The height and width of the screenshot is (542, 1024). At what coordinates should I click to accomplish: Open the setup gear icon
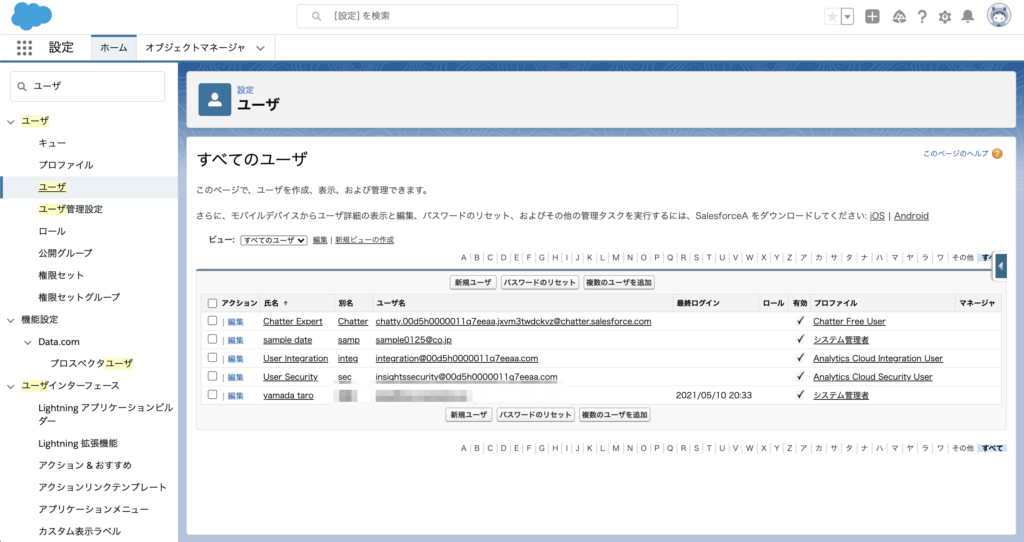click(945, 17)
